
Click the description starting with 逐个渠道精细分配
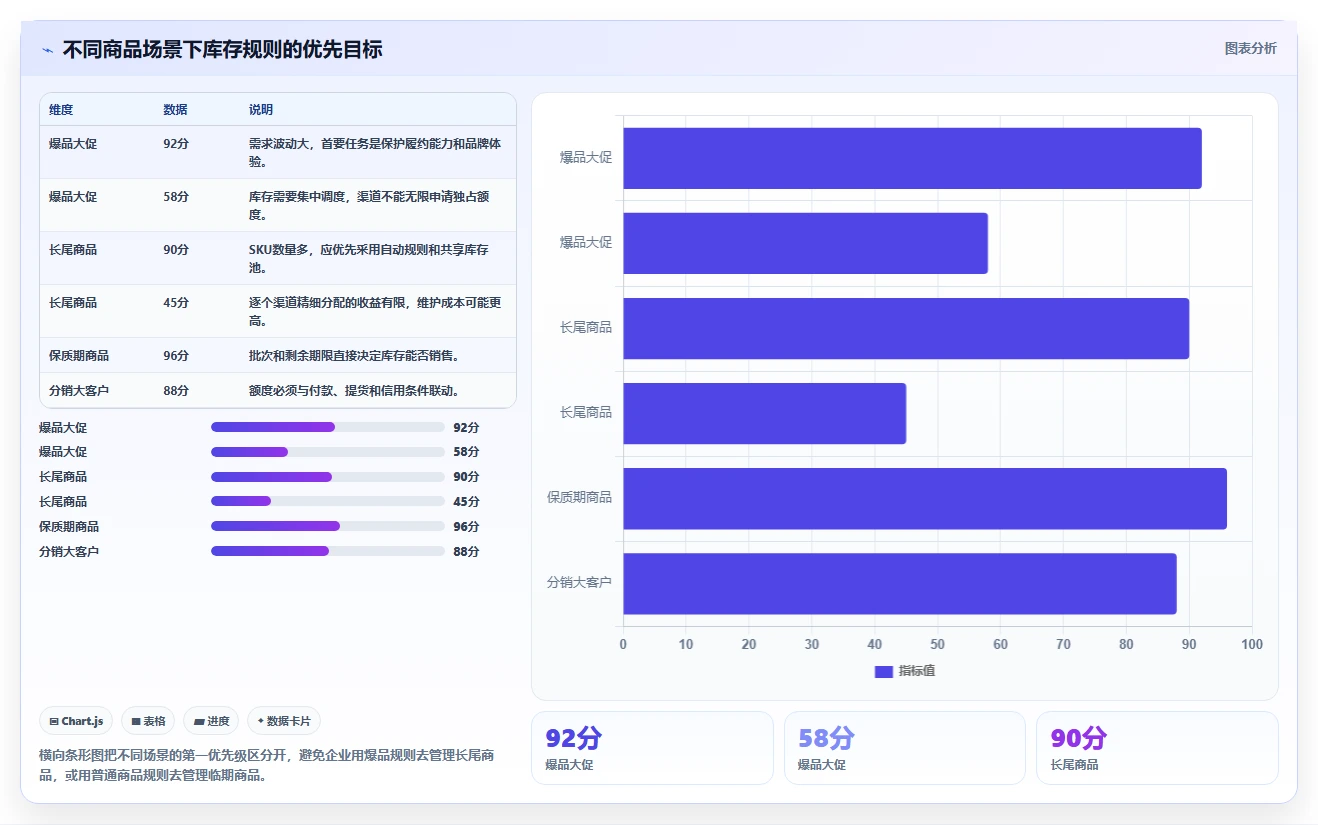click(376, 311)
